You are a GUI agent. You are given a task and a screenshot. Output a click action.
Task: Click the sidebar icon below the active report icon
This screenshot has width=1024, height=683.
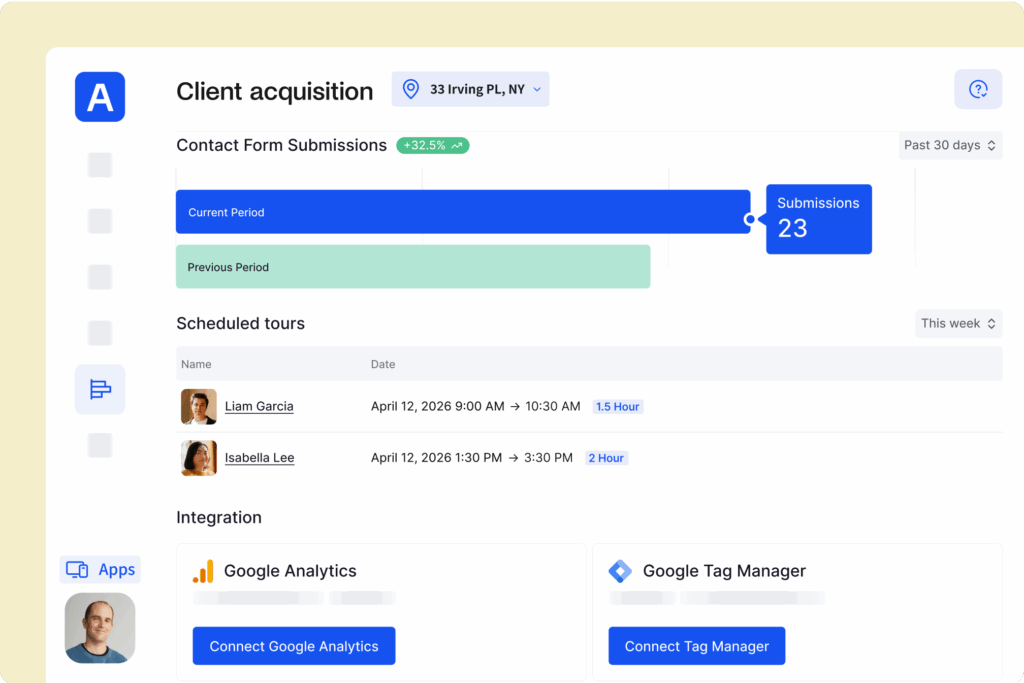(99, 445)
